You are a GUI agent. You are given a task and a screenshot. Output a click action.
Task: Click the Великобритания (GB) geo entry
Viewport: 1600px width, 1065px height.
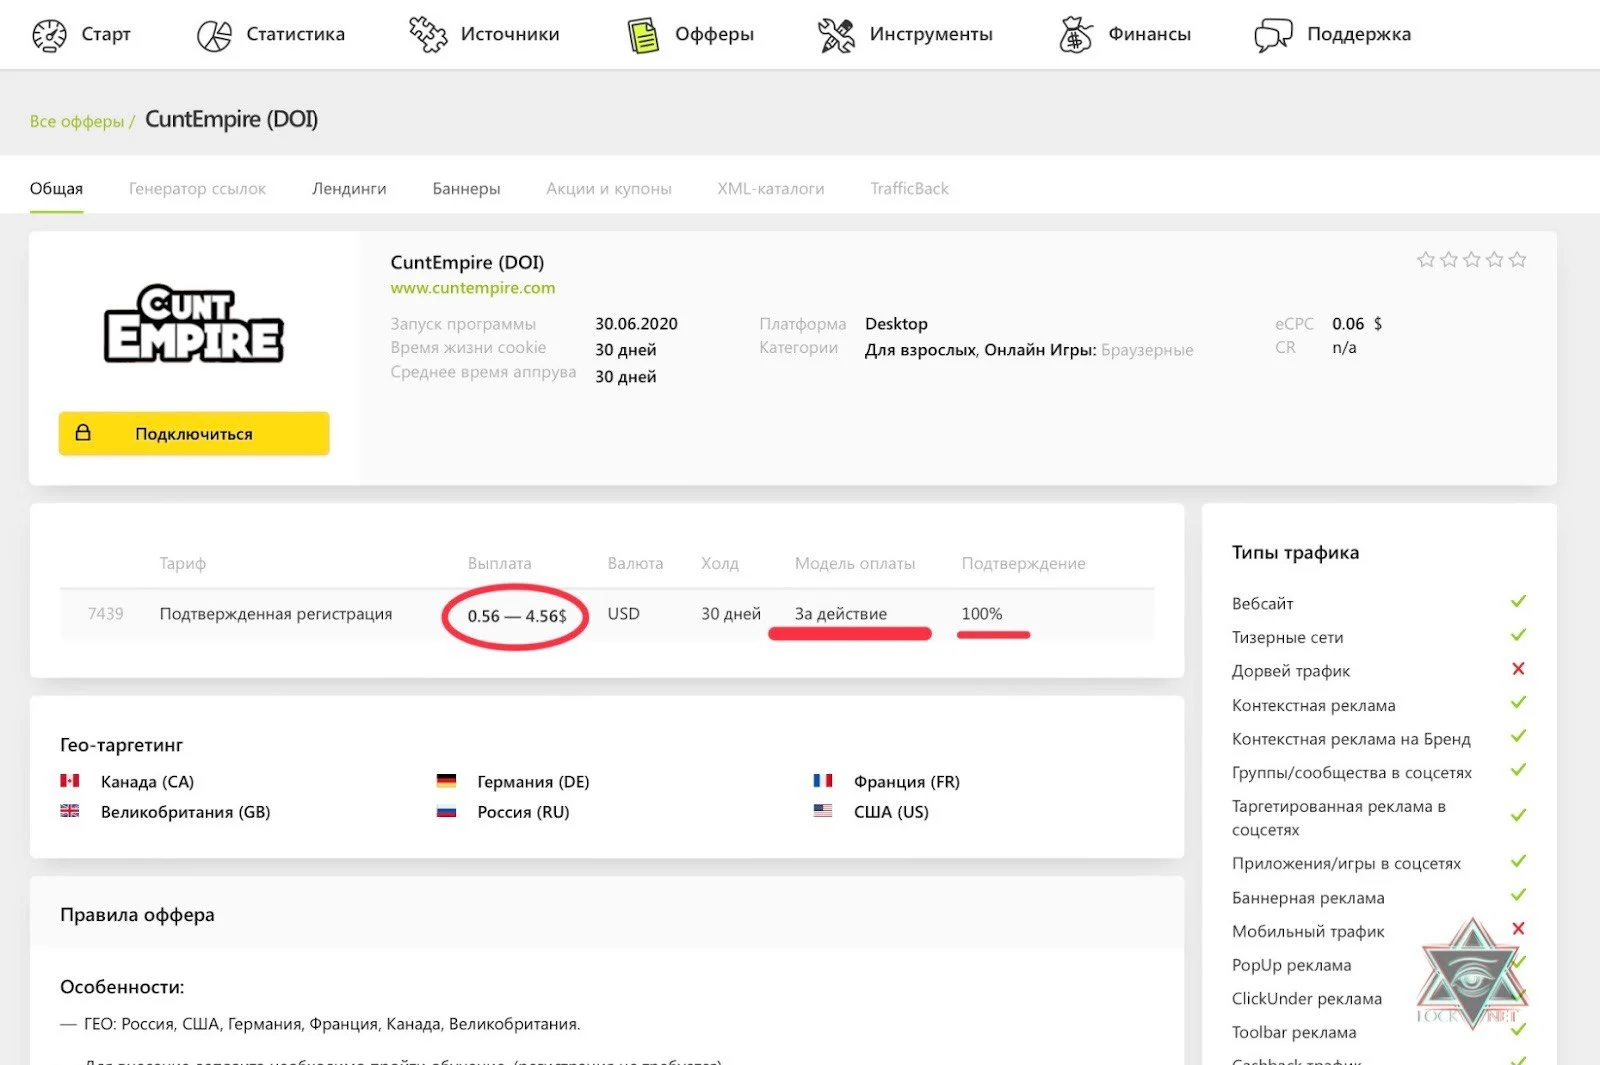click(x=165, y=811)
